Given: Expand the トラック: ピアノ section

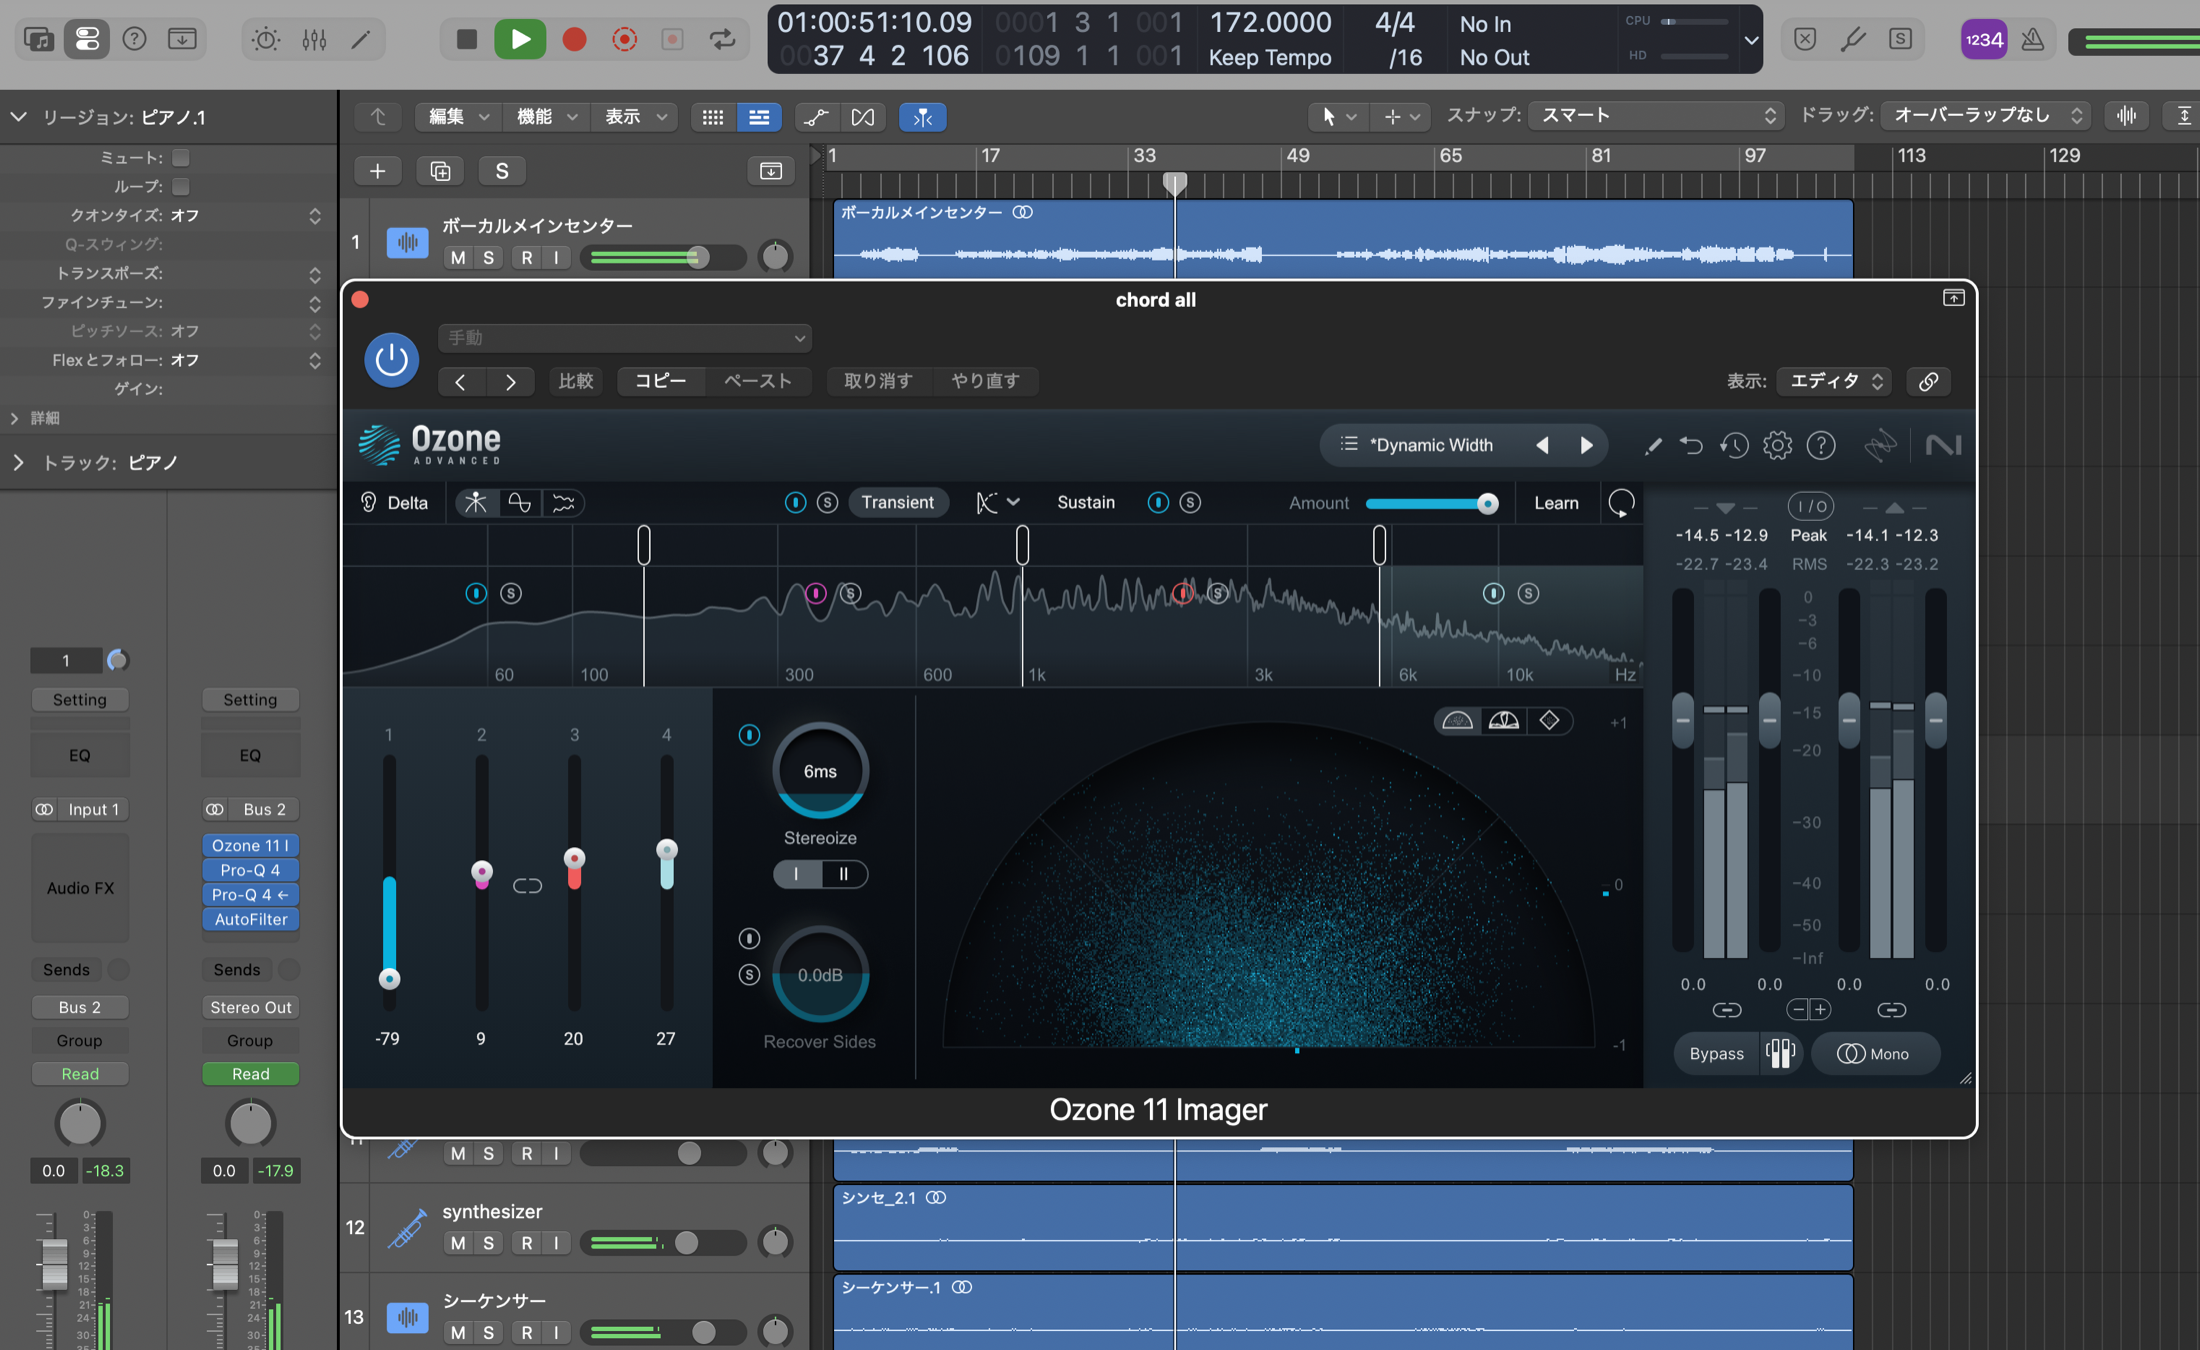Looking at the screenshot, I should 18,462.
